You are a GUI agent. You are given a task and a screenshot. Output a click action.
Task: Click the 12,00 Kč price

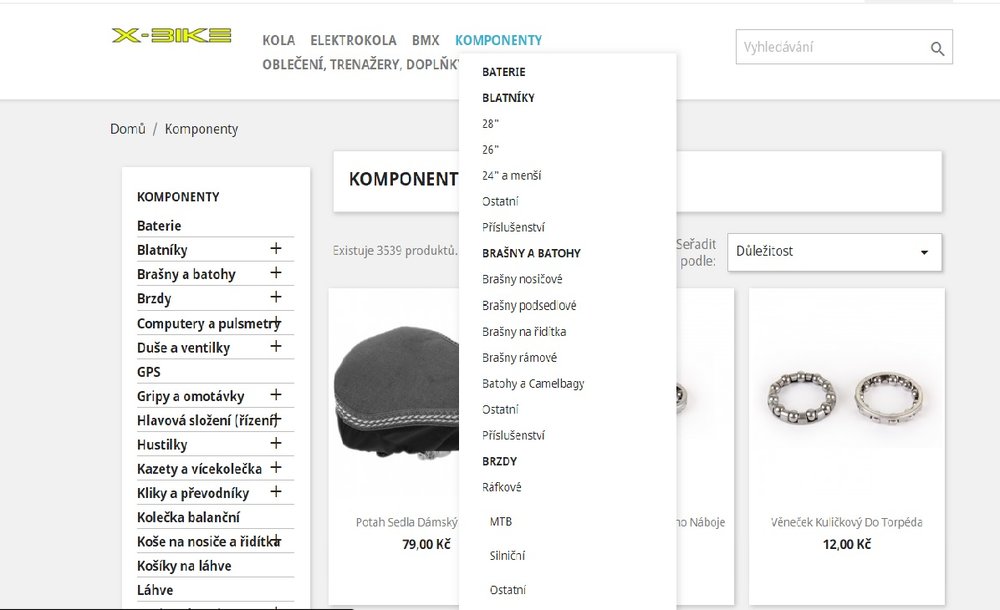846,544
